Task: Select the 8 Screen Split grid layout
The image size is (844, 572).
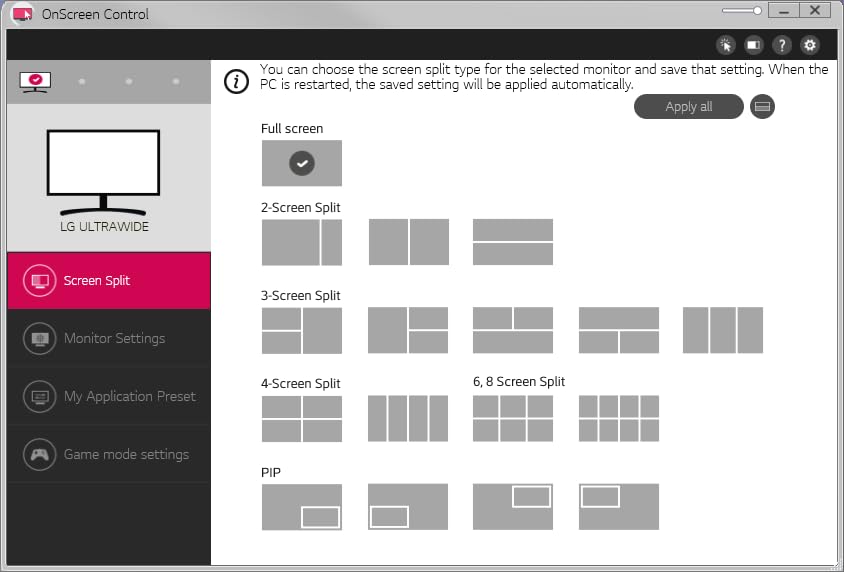Action: tap(619, 419)
